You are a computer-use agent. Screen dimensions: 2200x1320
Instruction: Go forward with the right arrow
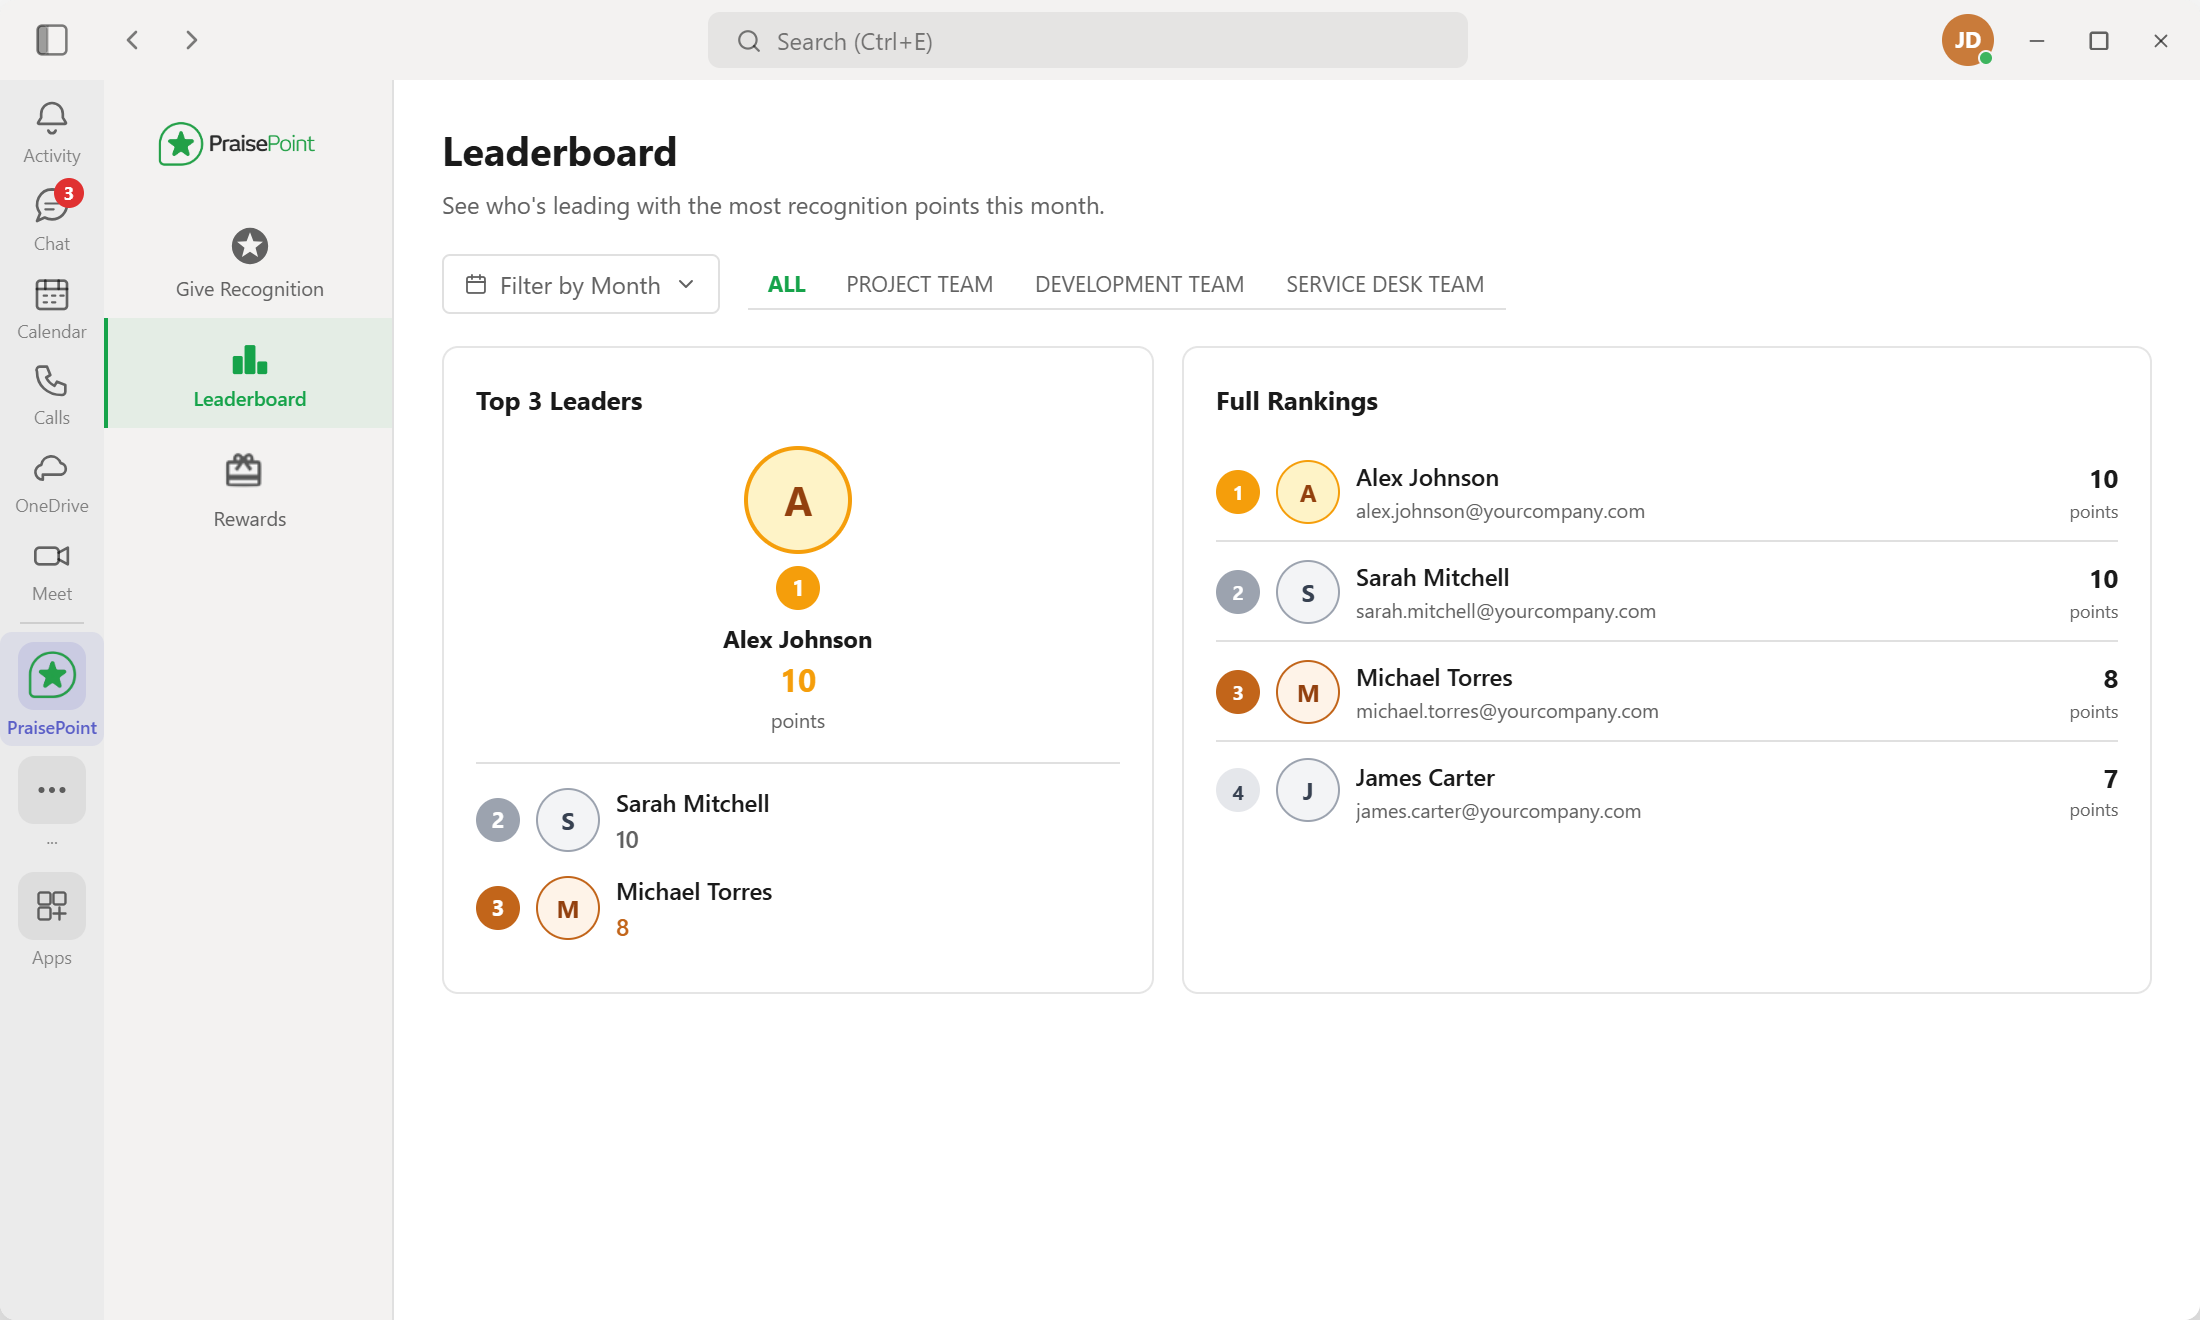pos(191,40)
